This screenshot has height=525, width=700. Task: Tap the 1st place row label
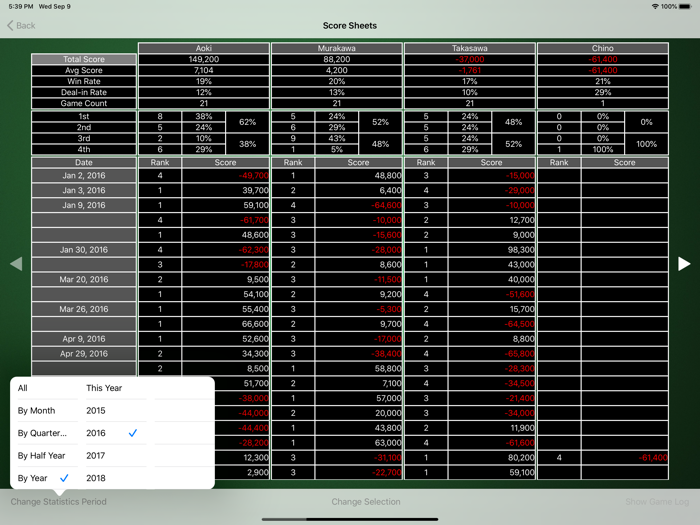83,117
